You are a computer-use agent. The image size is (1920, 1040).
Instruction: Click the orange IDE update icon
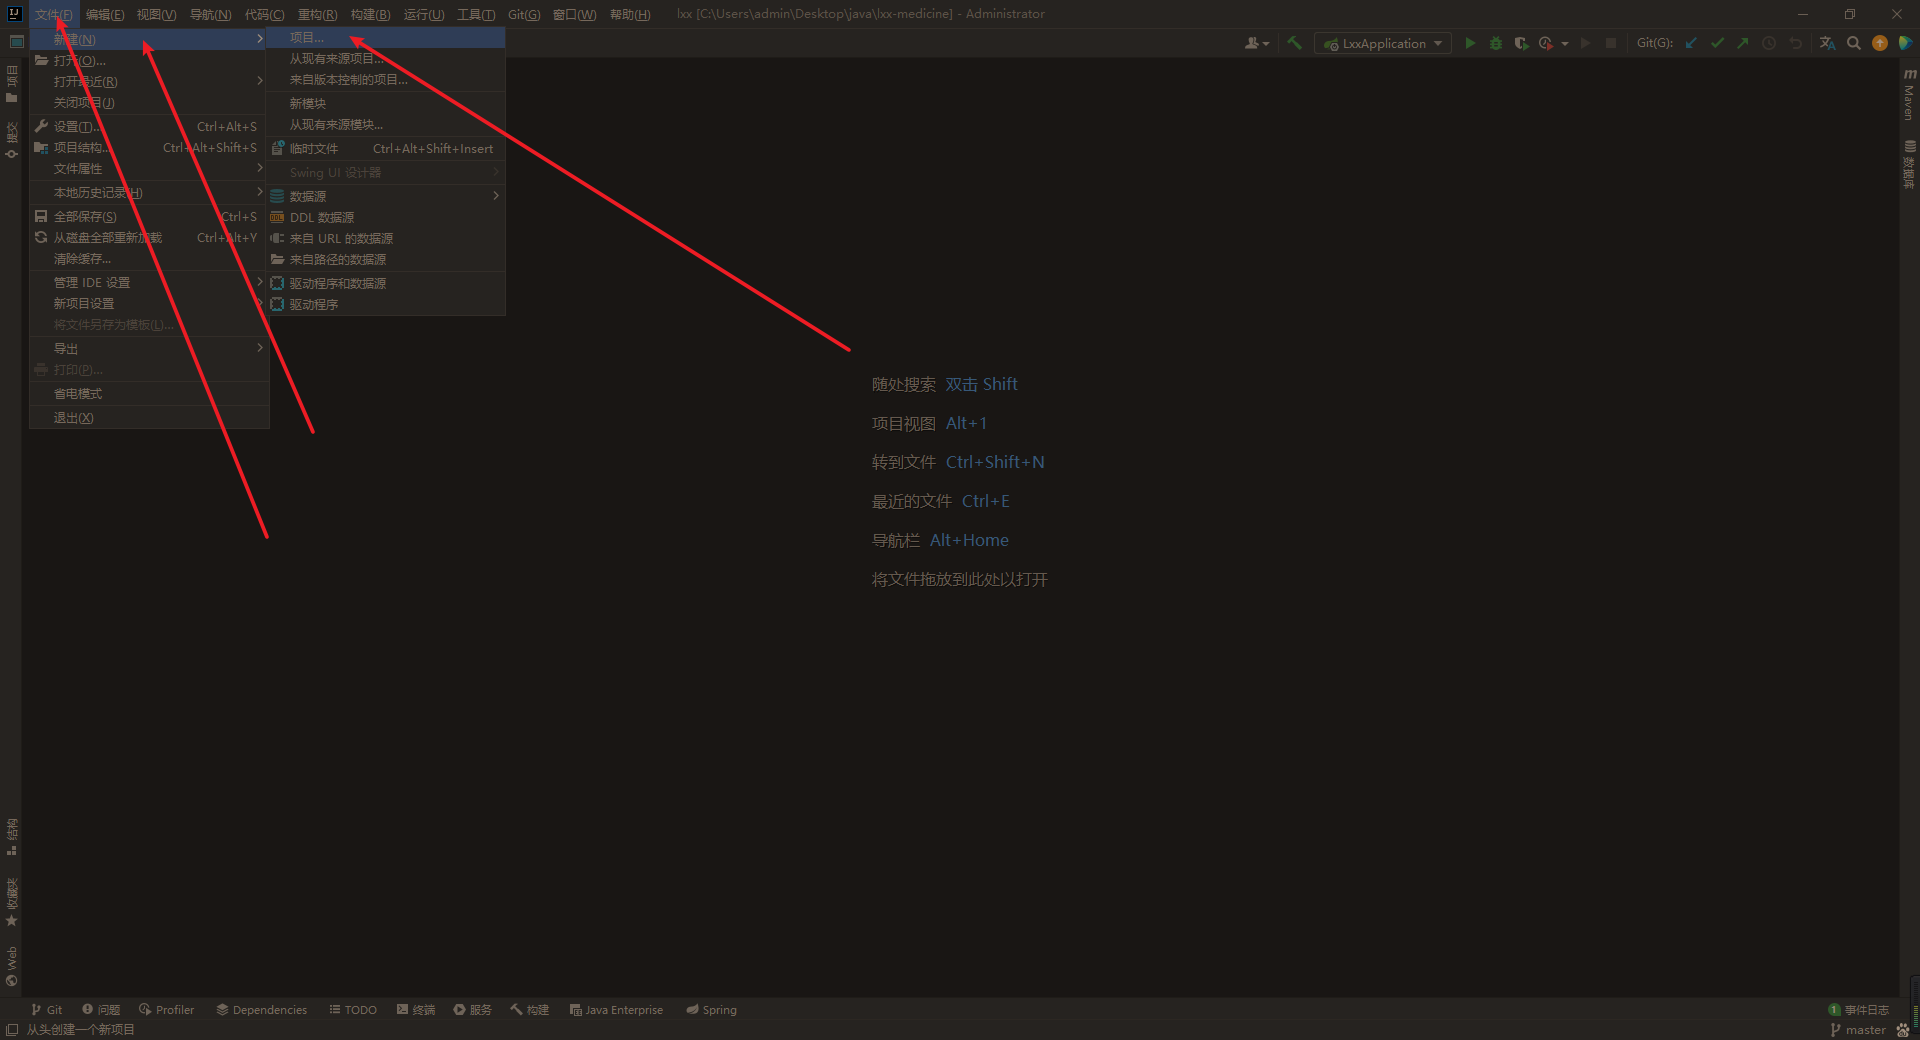click(1880, 43)
